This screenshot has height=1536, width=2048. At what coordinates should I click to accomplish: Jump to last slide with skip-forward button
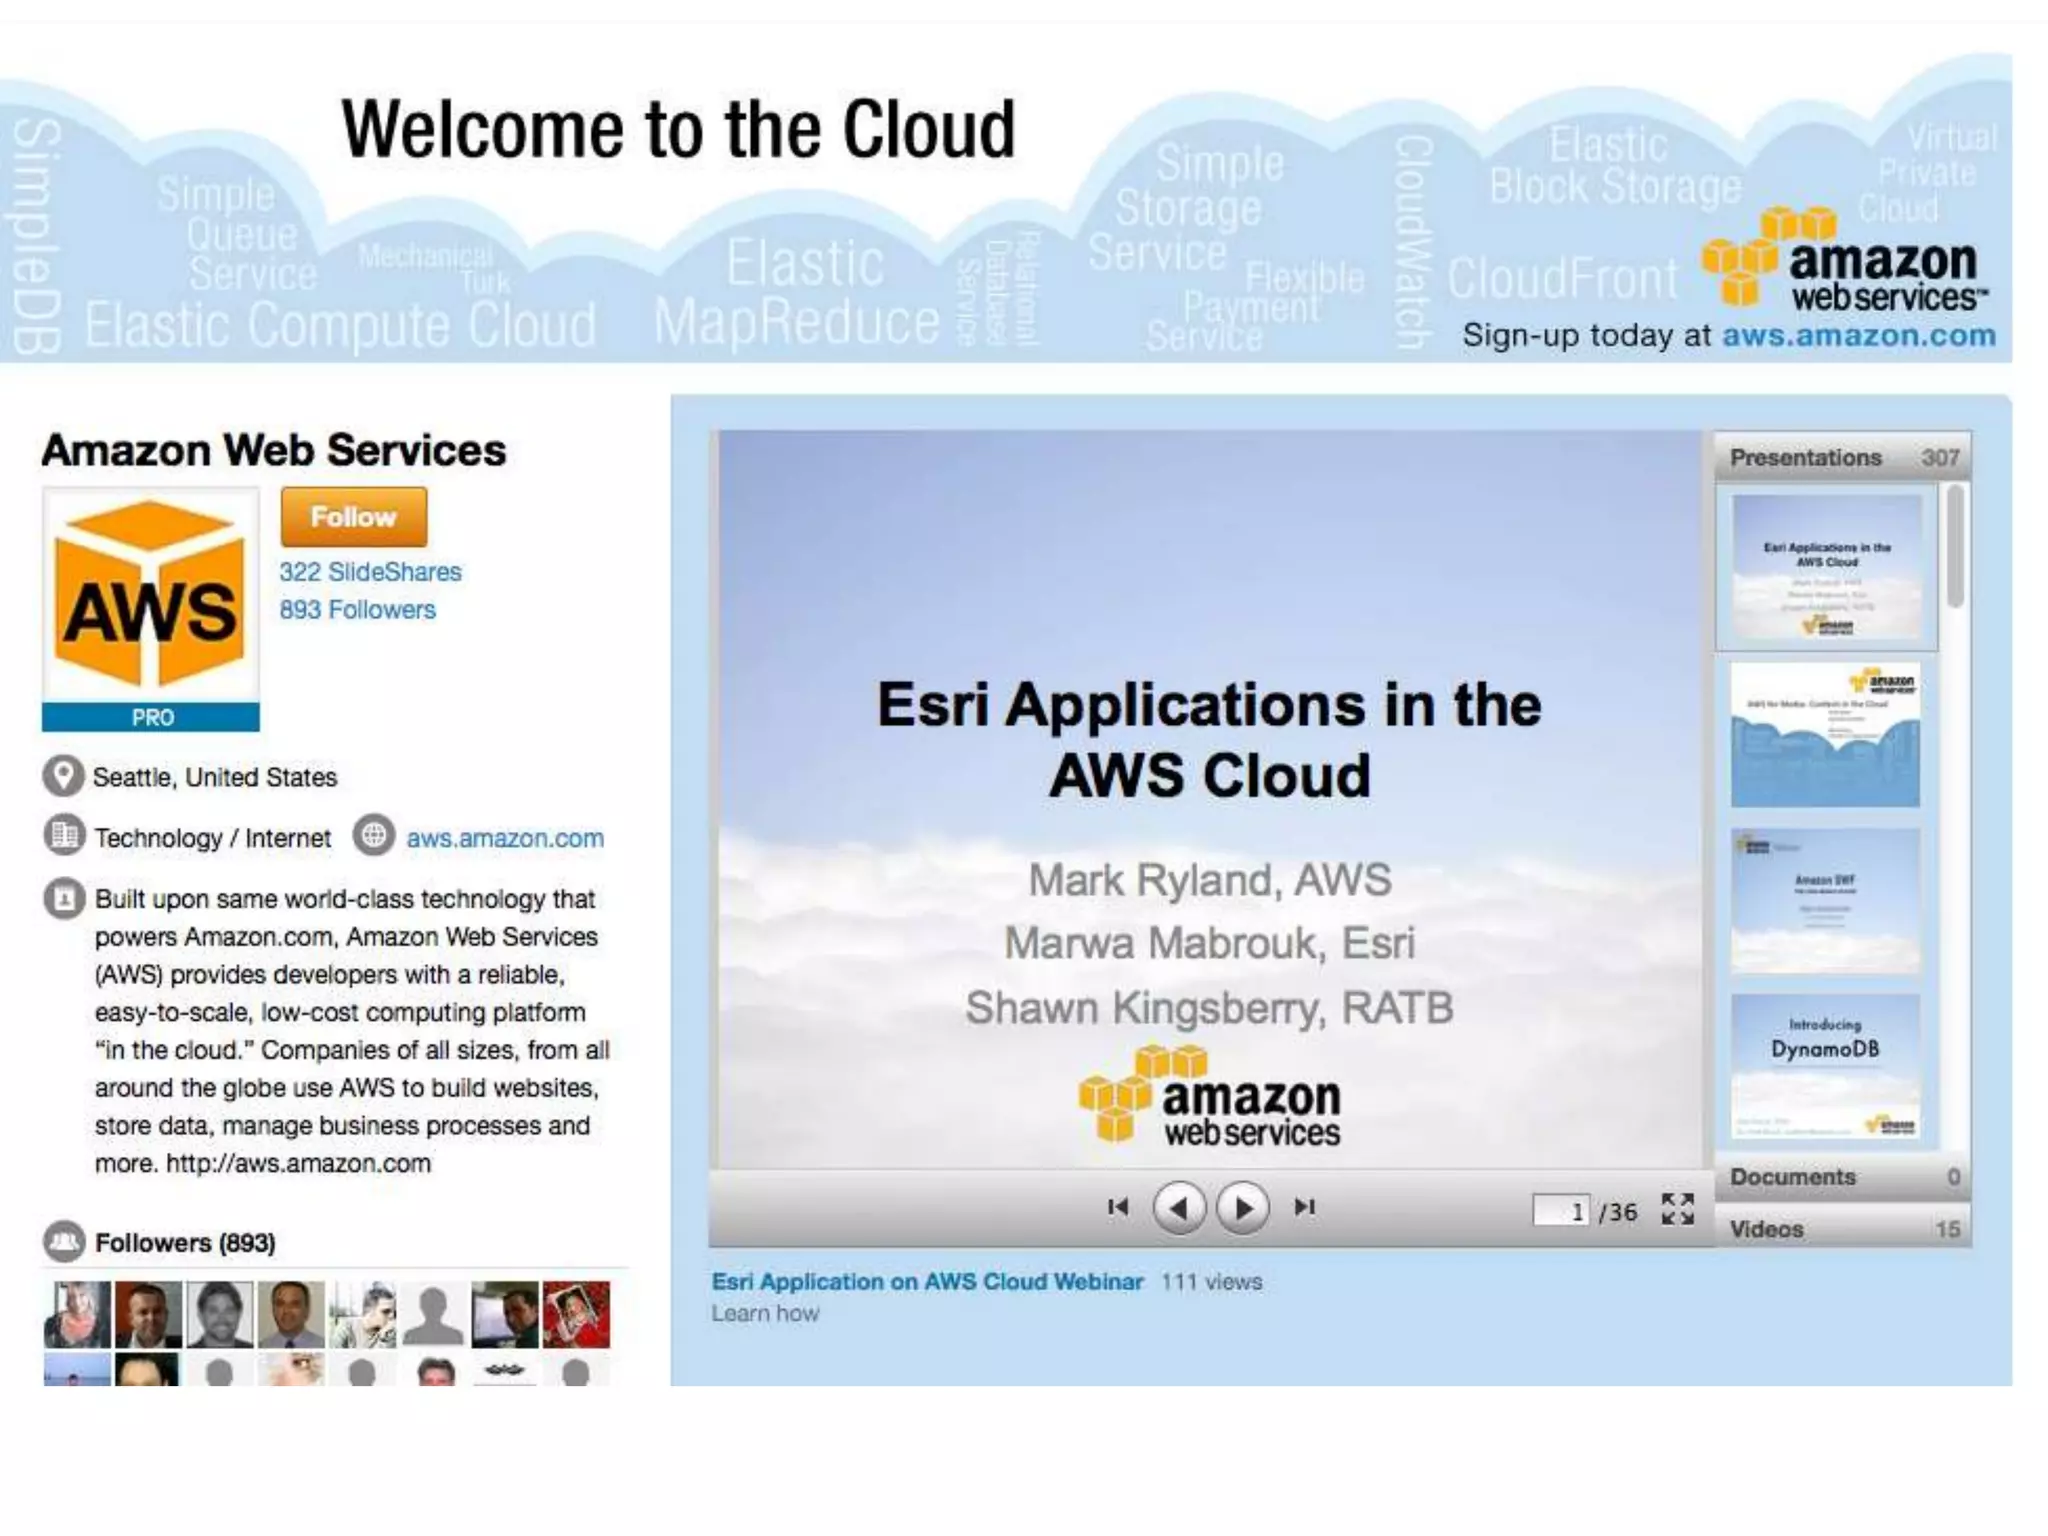(1304, 1207)
